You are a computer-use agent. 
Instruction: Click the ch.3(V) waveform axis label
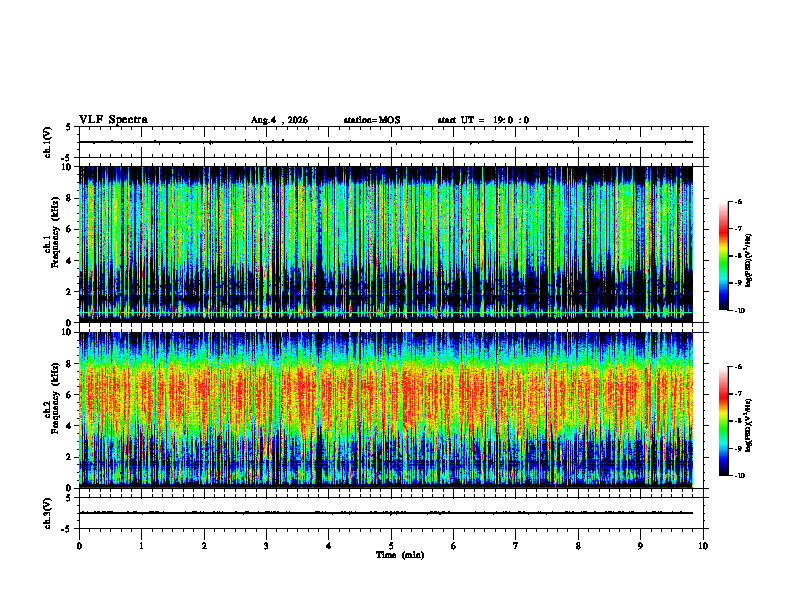coord(48,513)
